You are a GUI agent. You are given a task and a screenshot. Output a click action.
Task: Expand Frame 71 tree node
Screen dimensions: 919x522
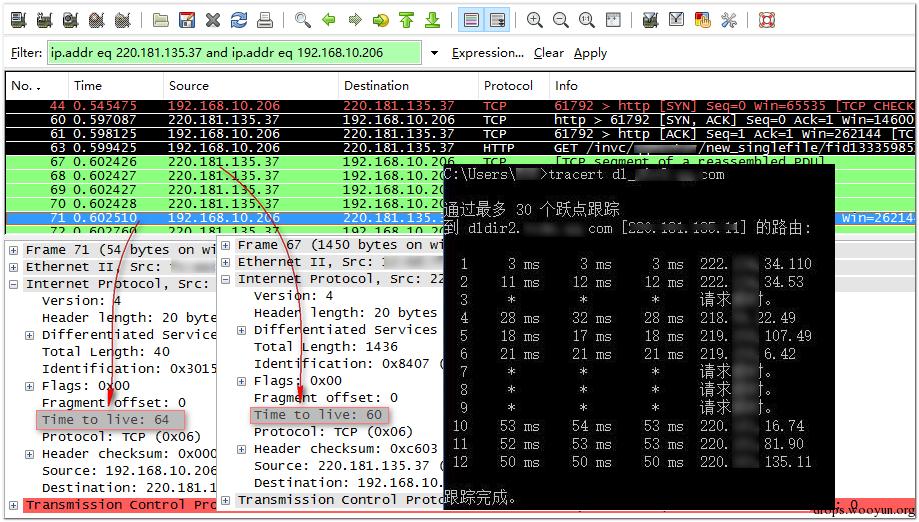(x=13, y=250)
